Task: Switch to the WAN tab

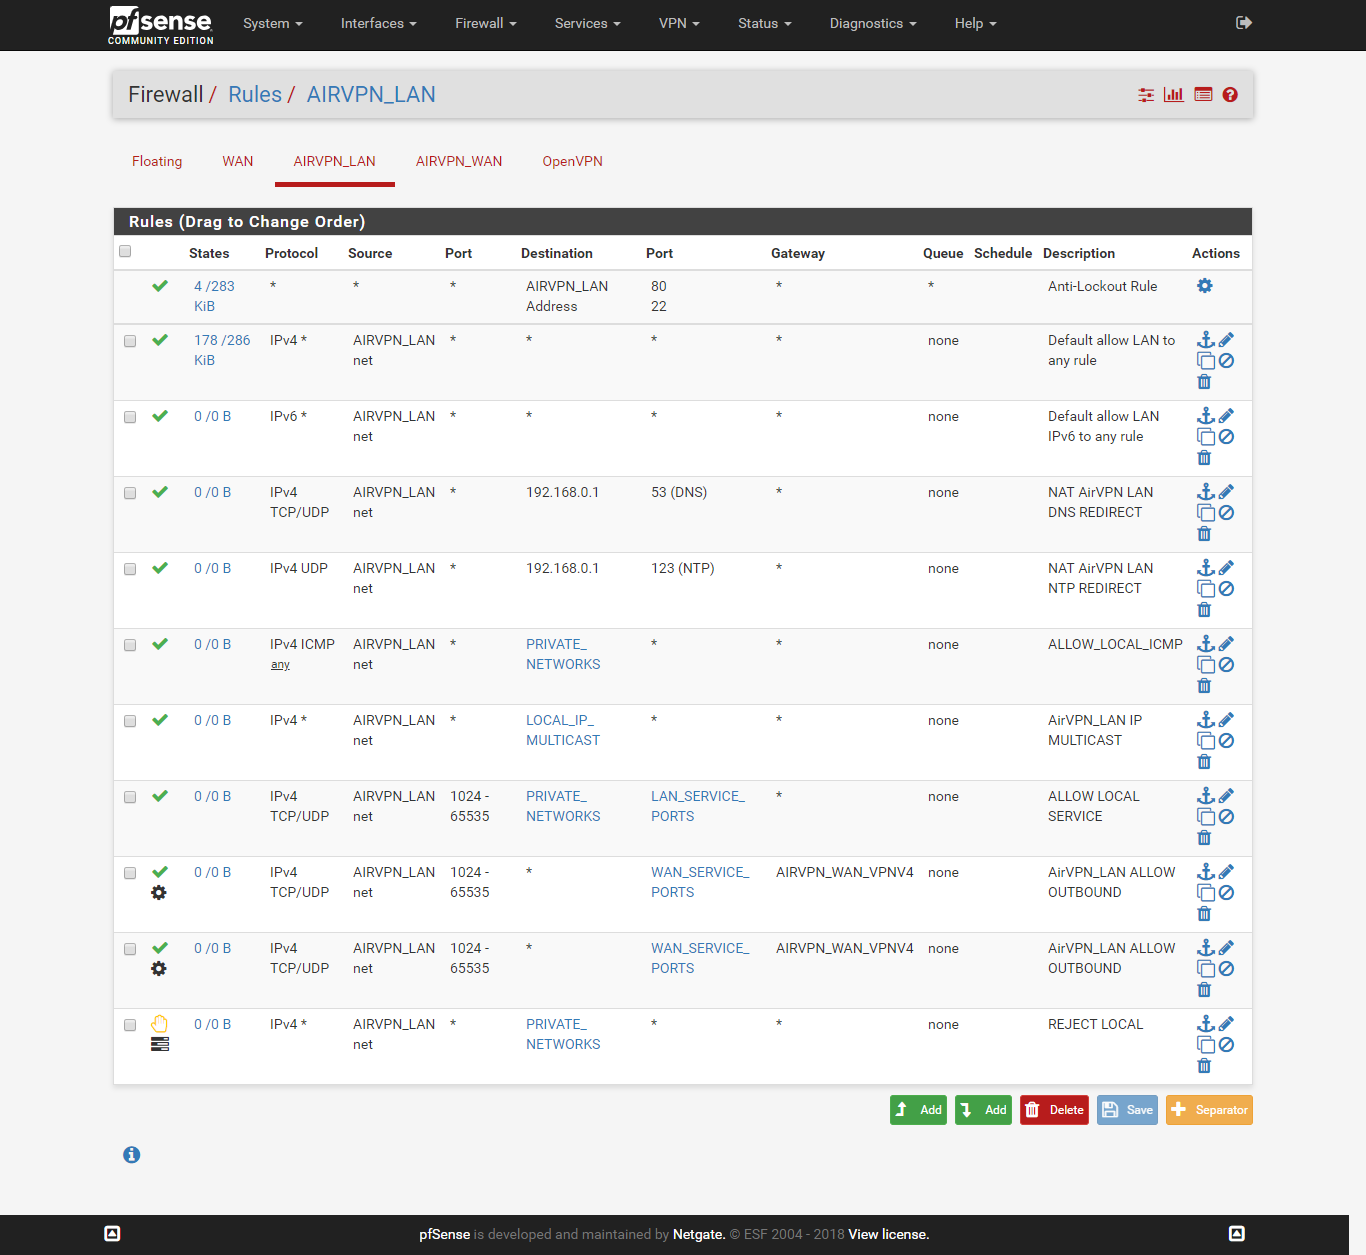Action: [238, 161]
